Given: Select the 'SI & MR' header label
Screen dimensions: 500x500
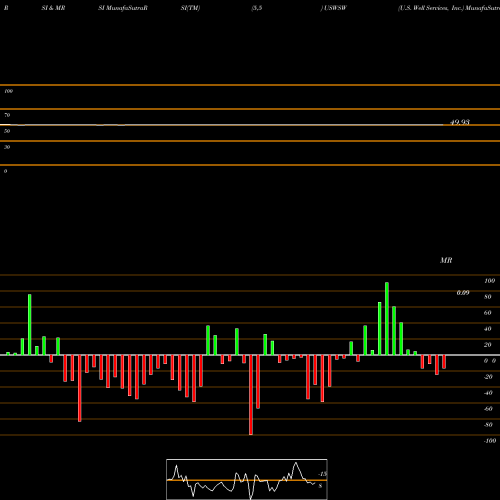Looking at the screenshot, I should click(x=53, y=8).
